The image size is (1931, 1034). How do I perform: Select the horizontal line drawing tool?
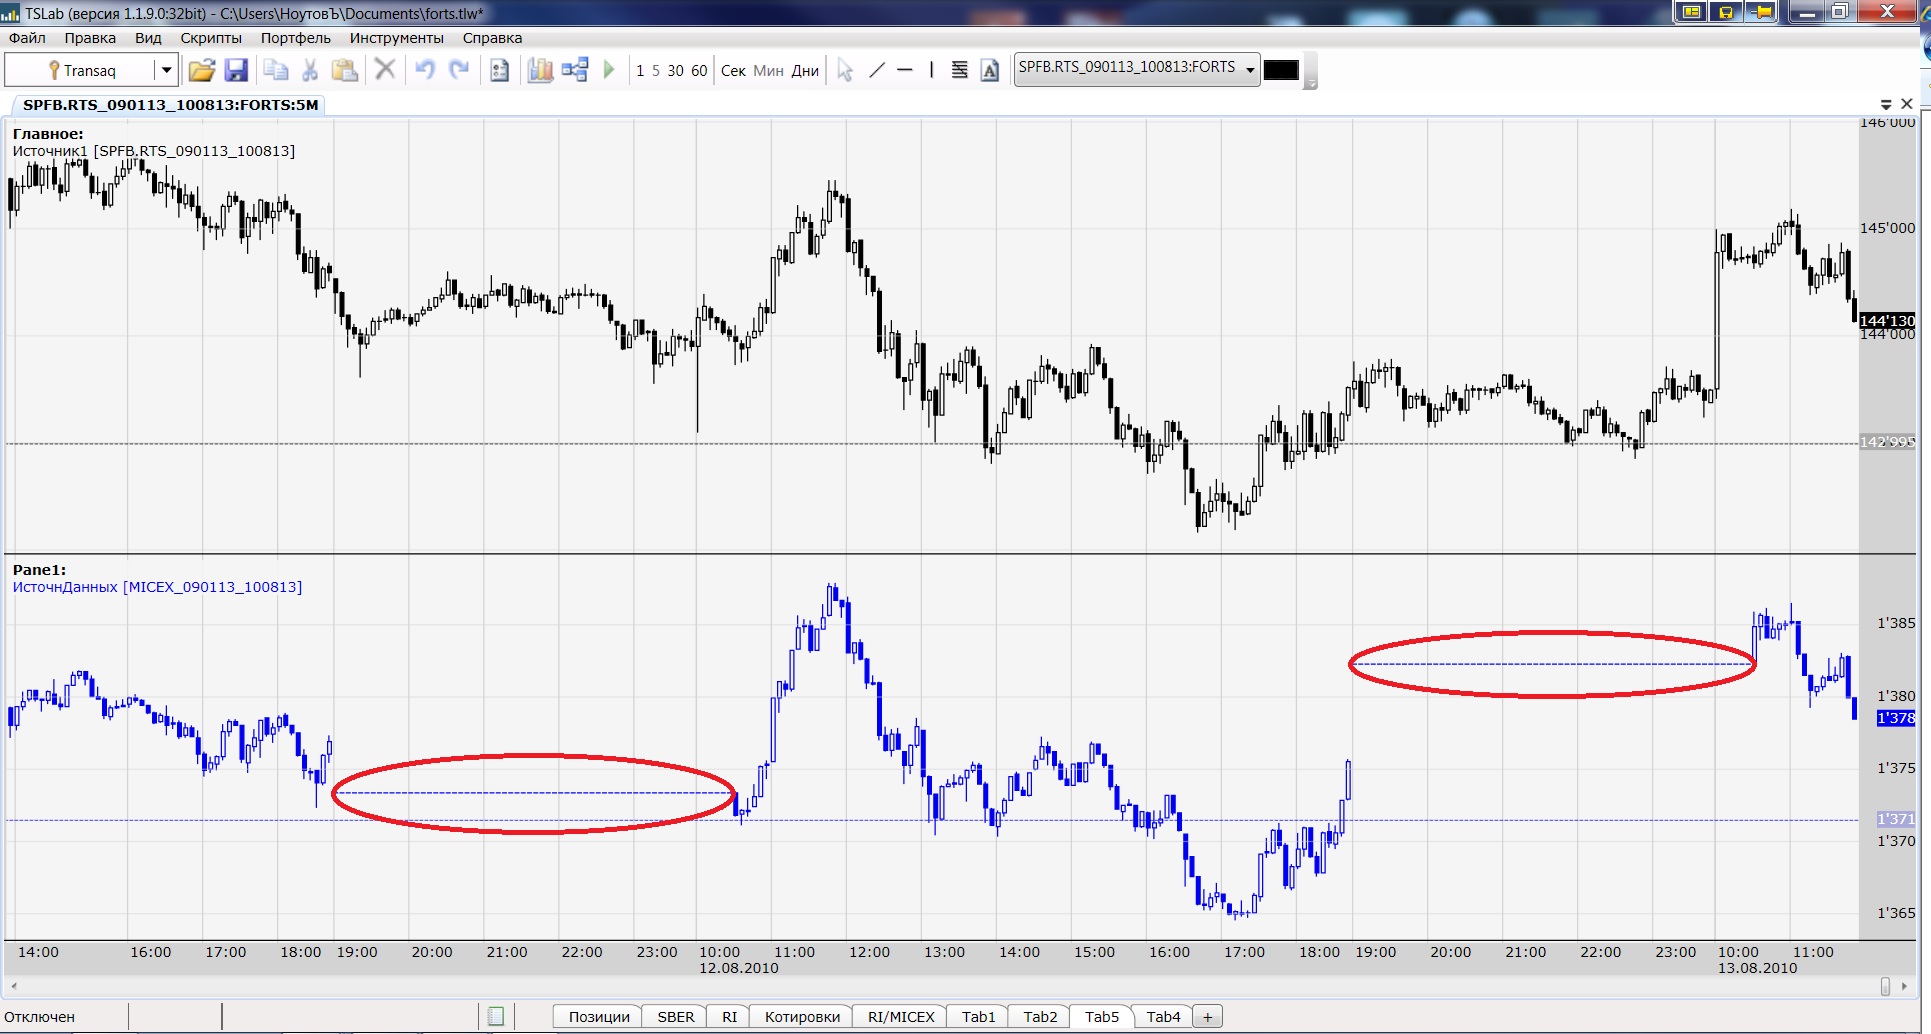[905, 70]
